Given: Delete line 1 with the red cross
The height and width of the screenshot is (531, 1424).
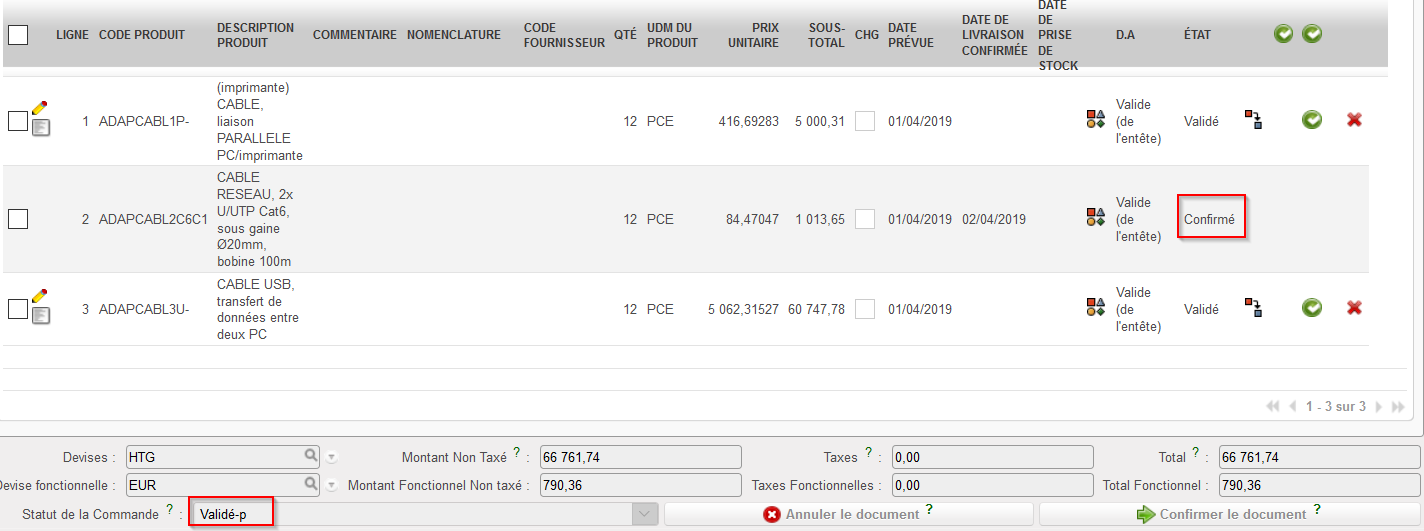Looking at the screenshot, I should pos(1354,120).
